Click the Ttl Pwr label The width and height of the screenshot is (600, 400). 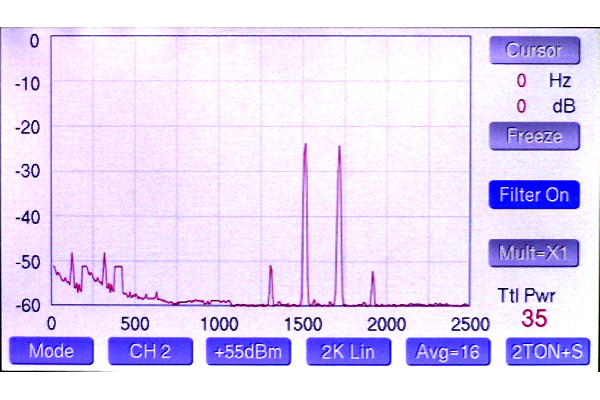[526, 295]
